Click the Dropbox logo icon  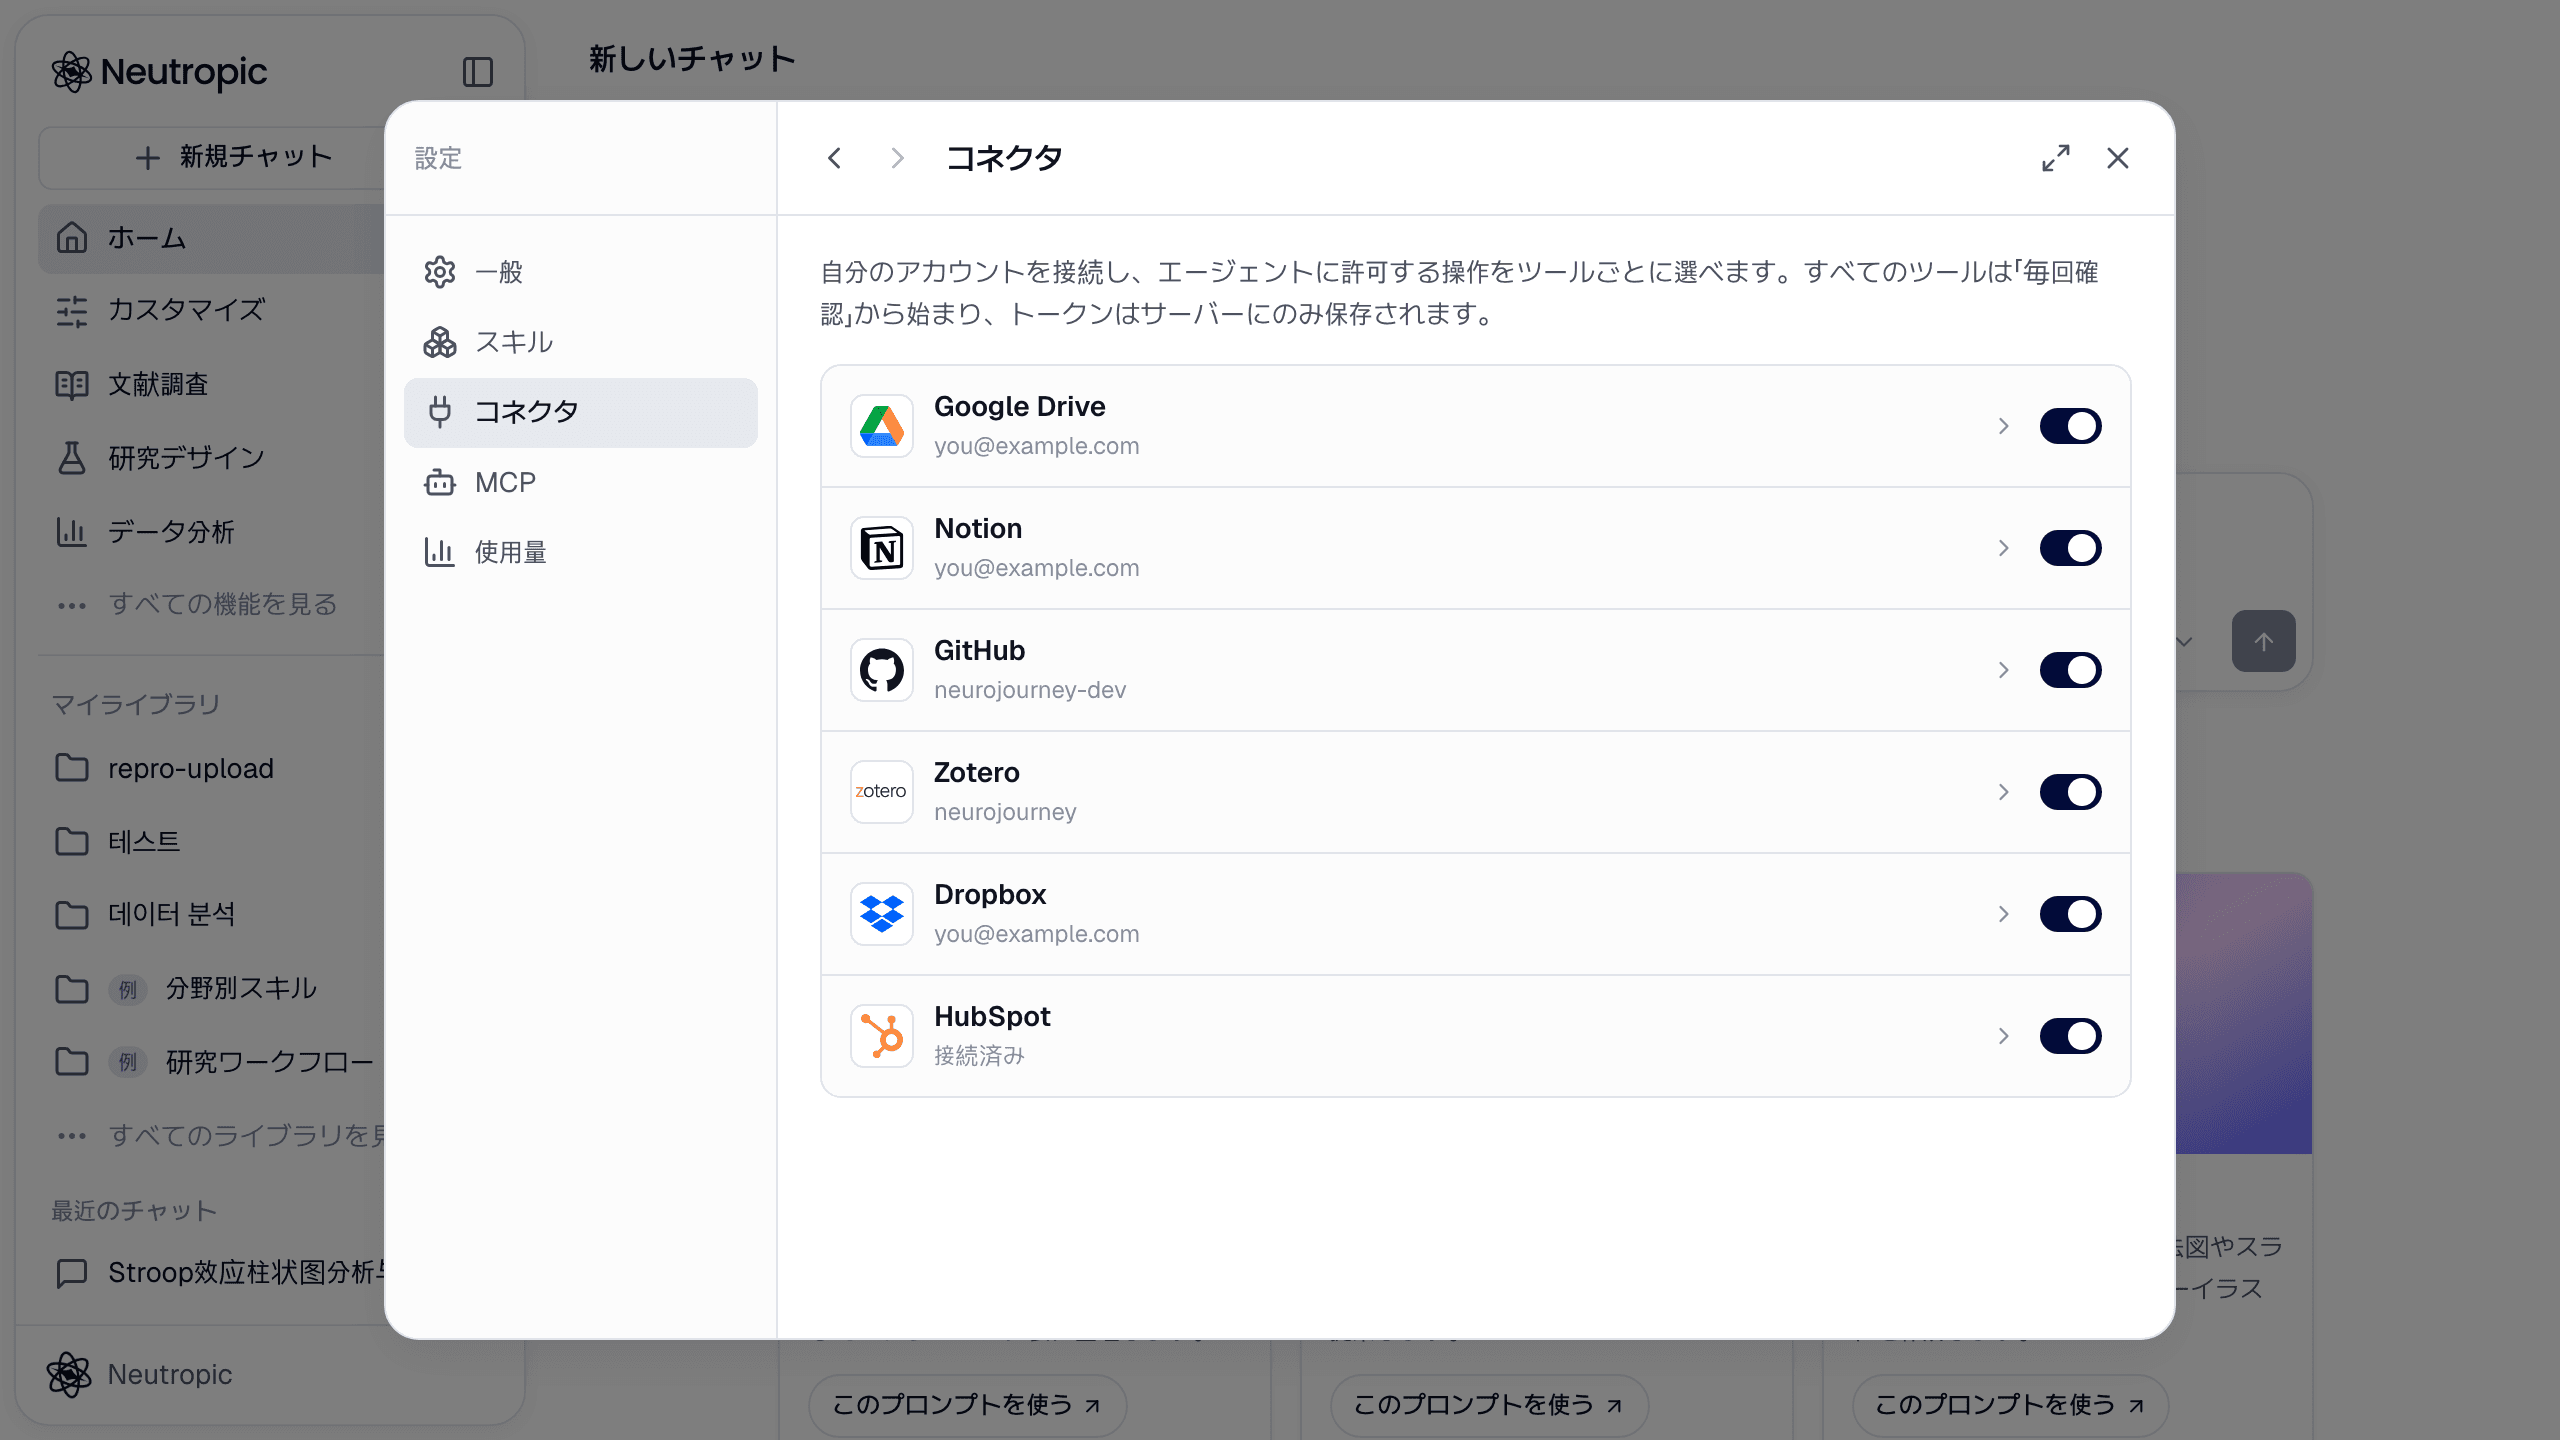coord(881,914)
